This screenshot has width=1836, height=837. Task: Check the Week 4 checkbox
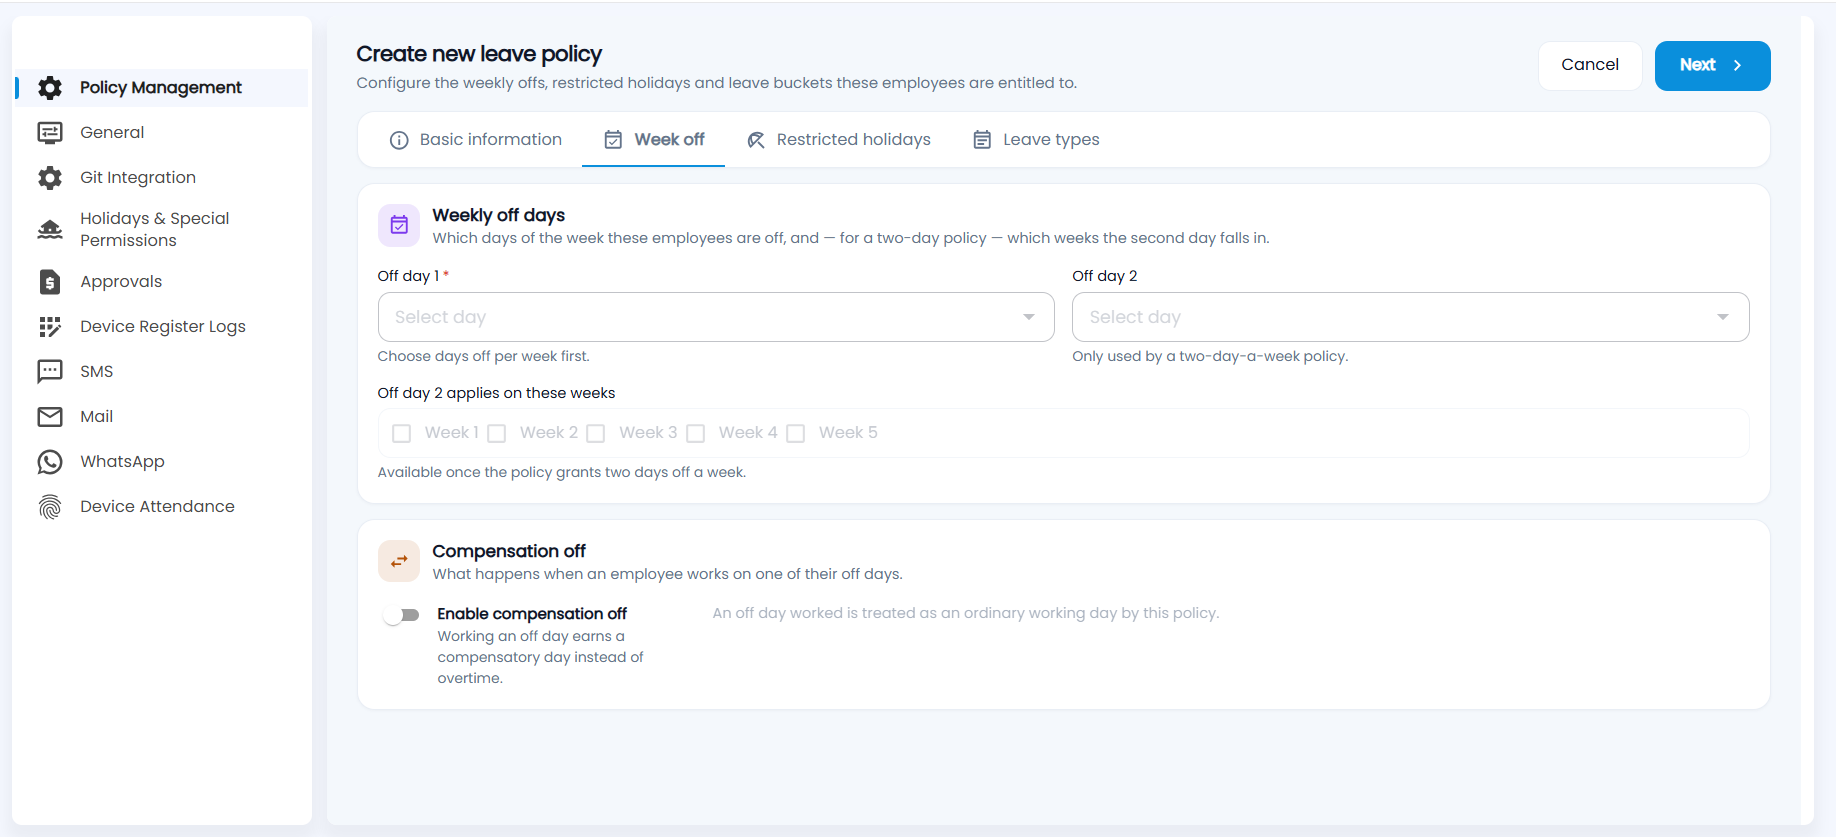tap(696, 433)
